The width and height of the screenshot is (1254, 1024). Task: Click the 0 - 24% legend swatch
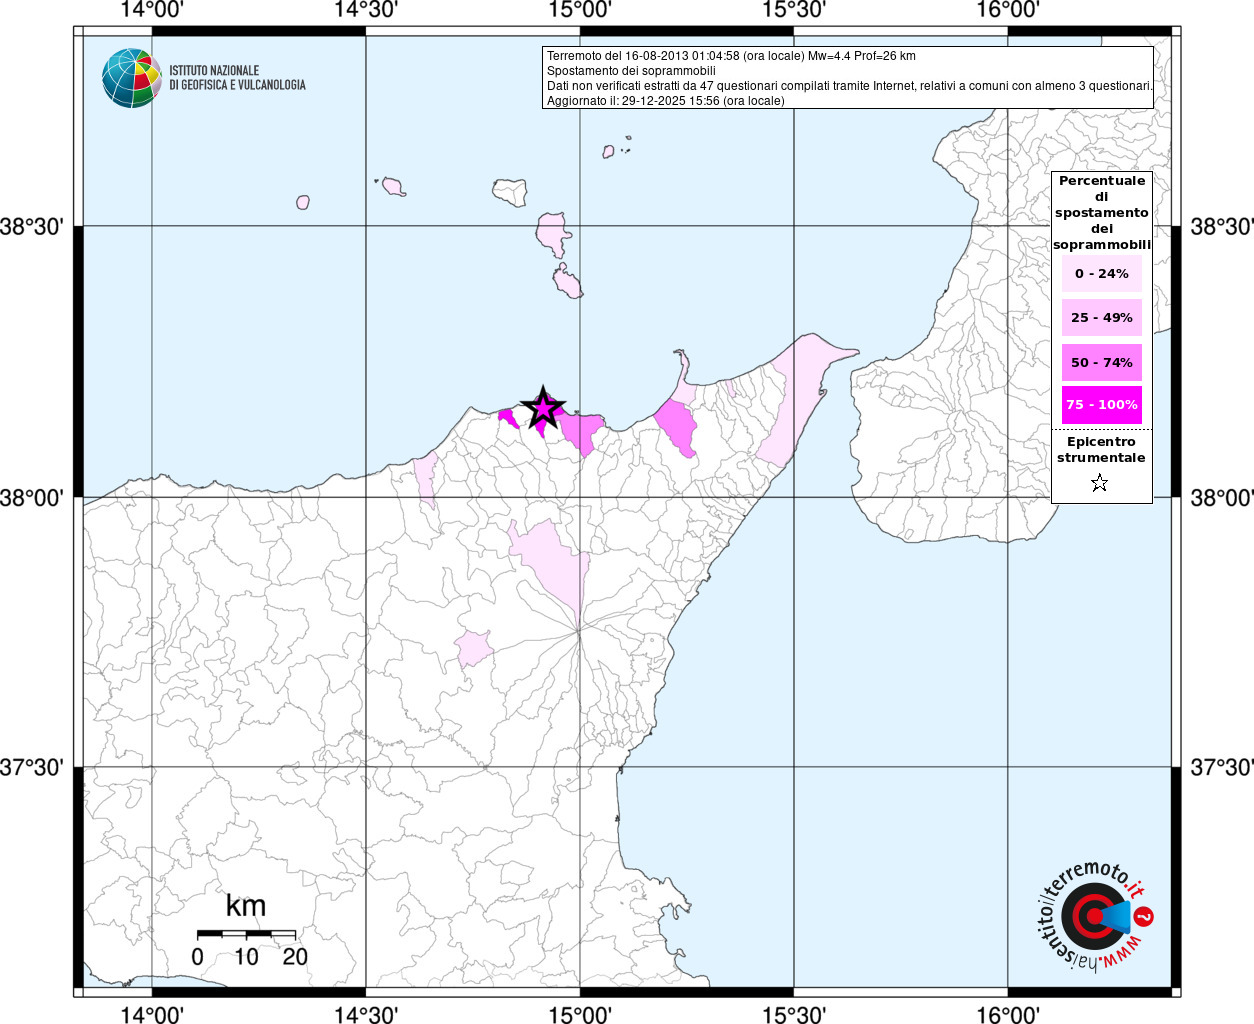pyautogui.click(x=1101, y=274)
